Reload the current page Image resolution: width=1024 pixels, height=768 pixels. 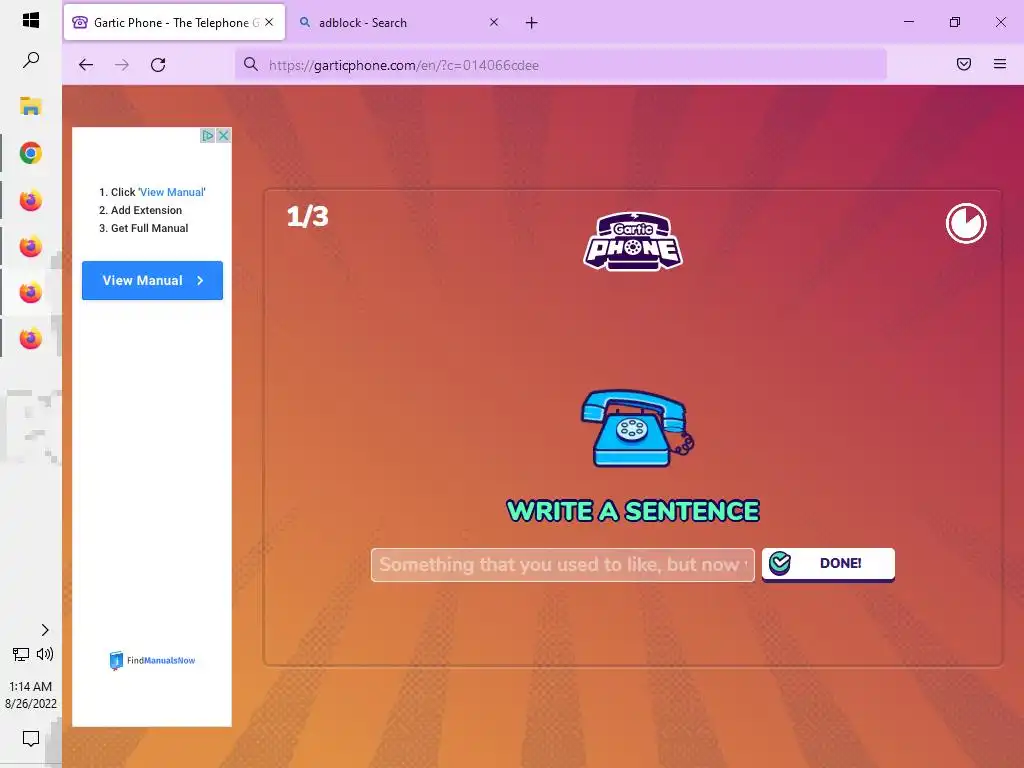[158, 65]
